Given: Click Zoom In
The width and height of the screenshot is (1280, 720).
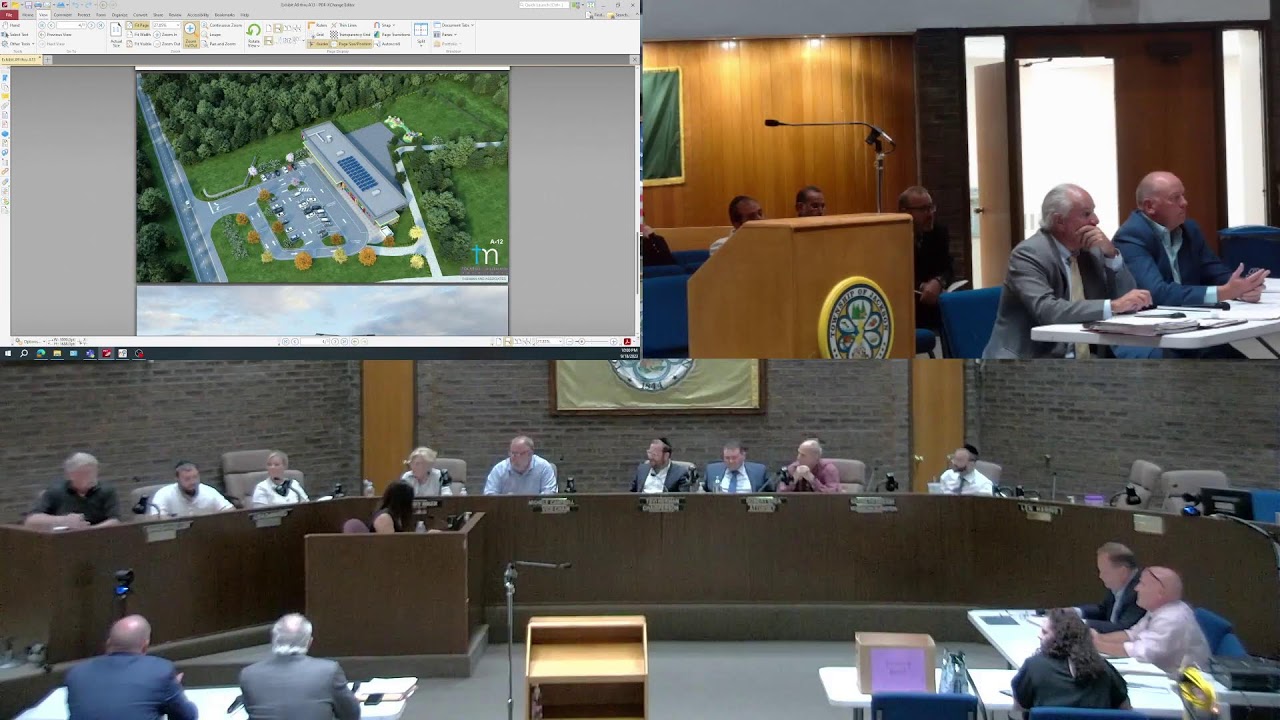Looking at the screenshot, I should point(165,35).
